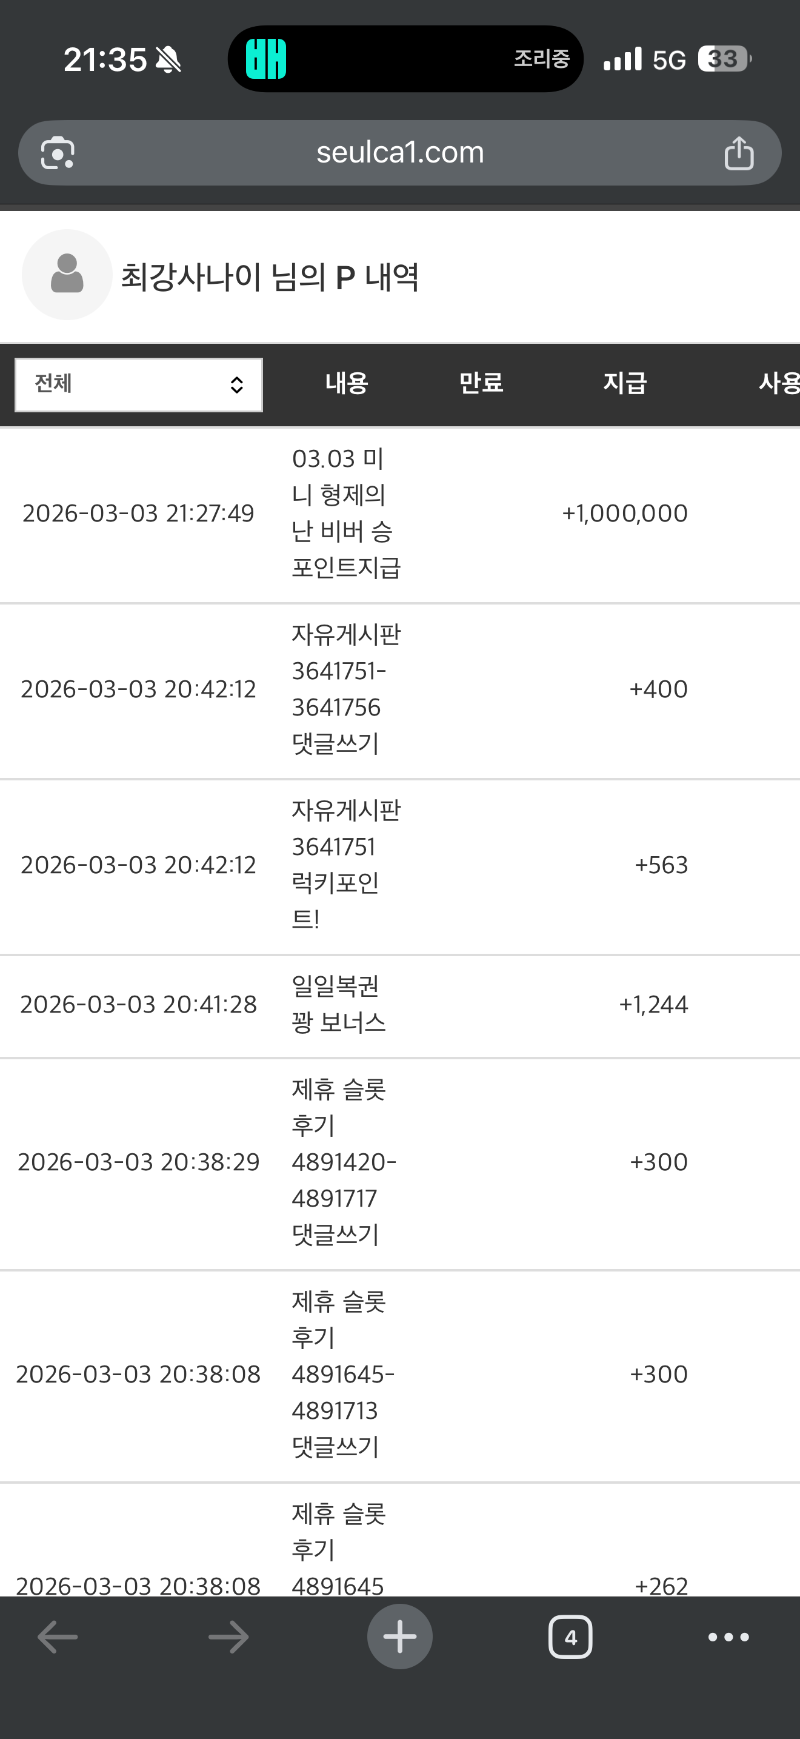Open the three-dot browser menu

point(728,1637)
